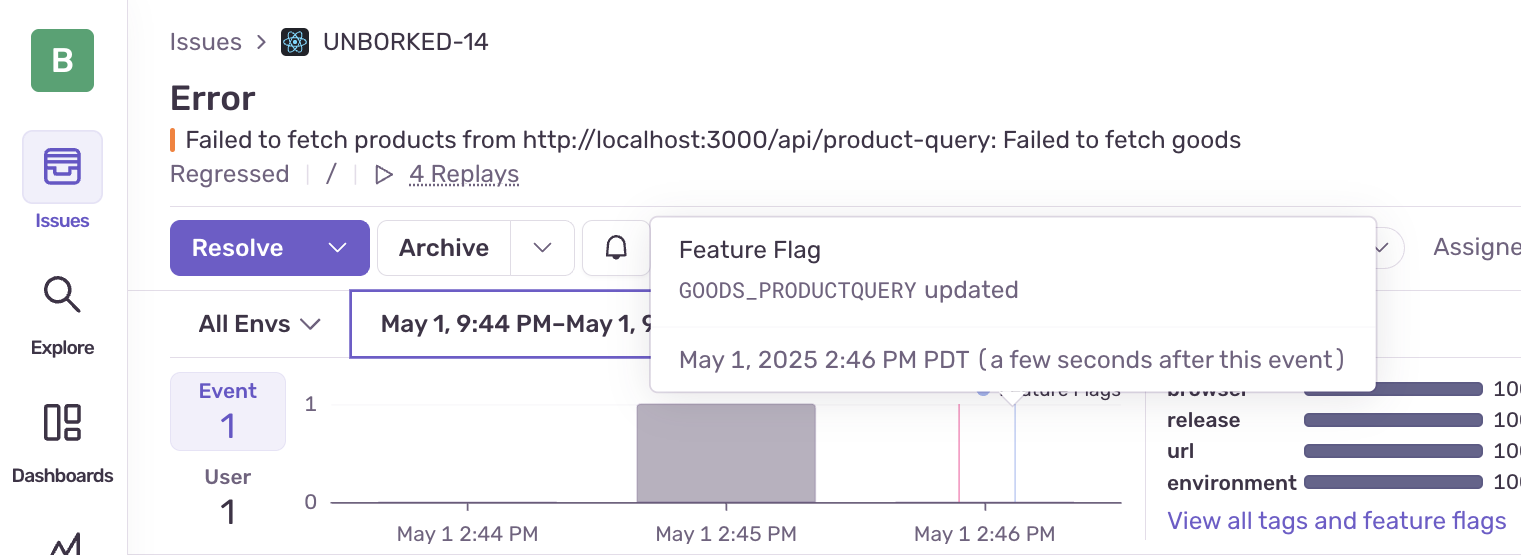
Task: Expand the Archive options chevron
Action: coord(543,248)
